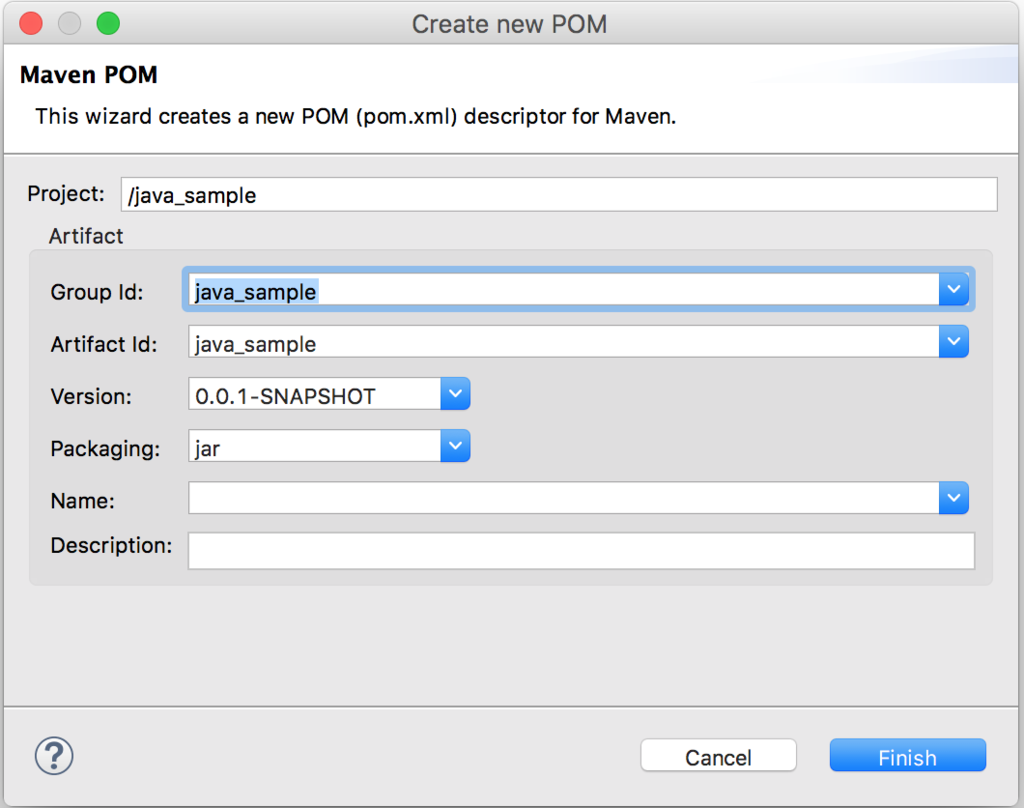Close the Create new POM window
The height and width of the screenshot is (808, 1024).
pyautogui.click(x=31, y=24)
